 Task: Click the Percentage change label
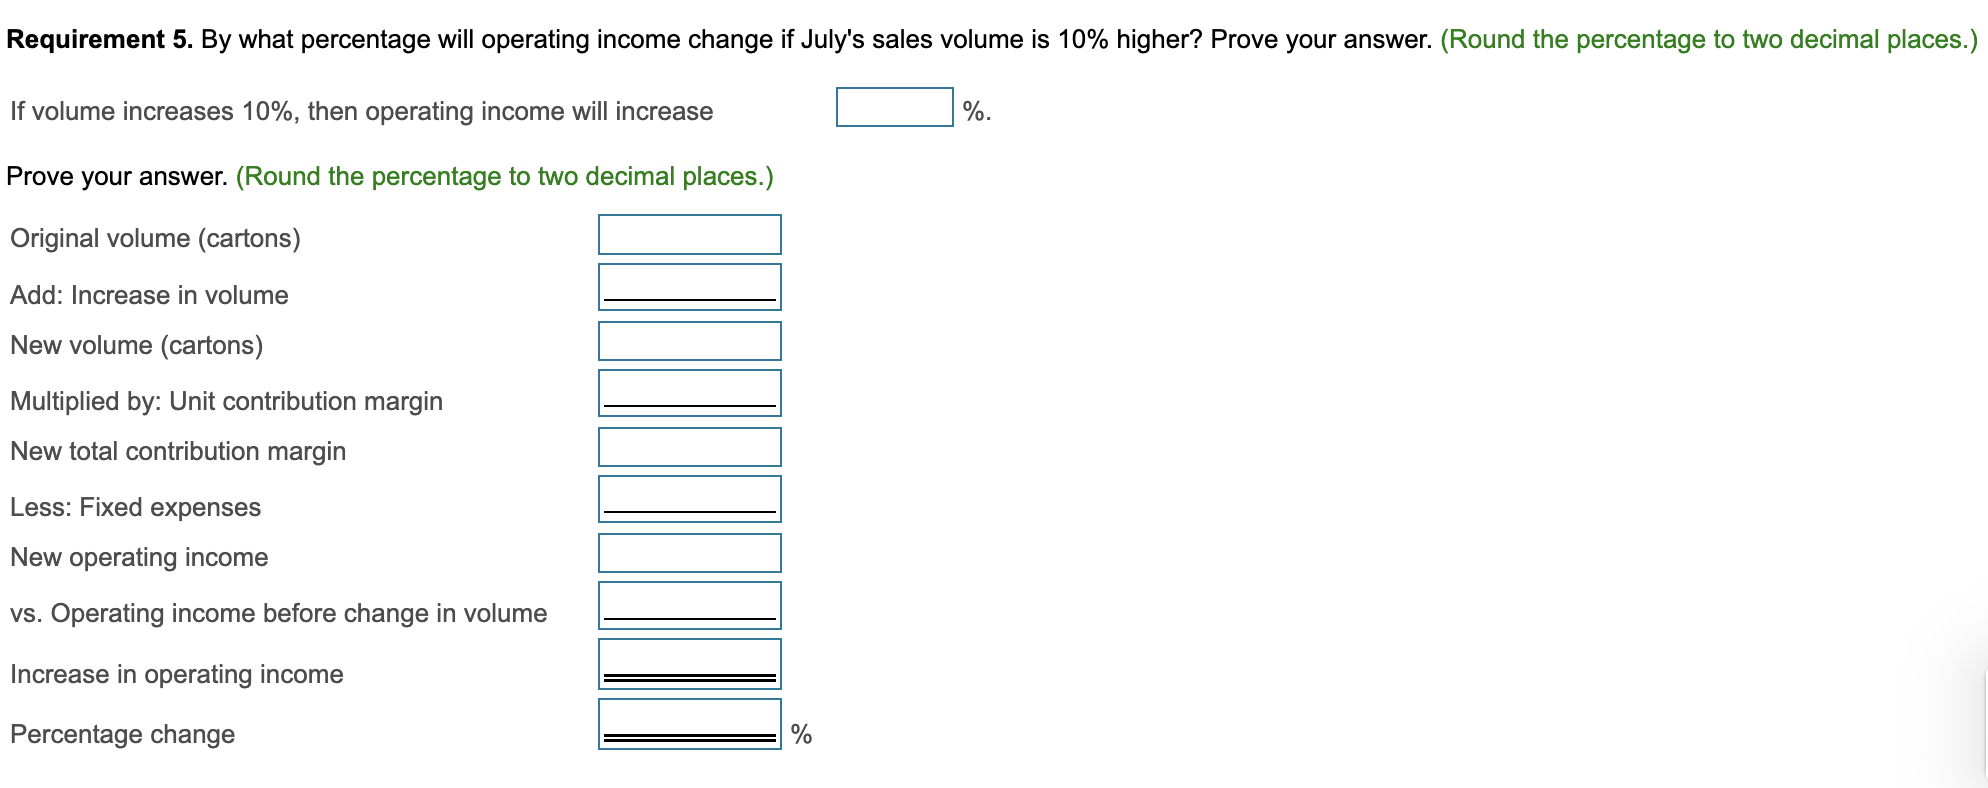(121, 733)
